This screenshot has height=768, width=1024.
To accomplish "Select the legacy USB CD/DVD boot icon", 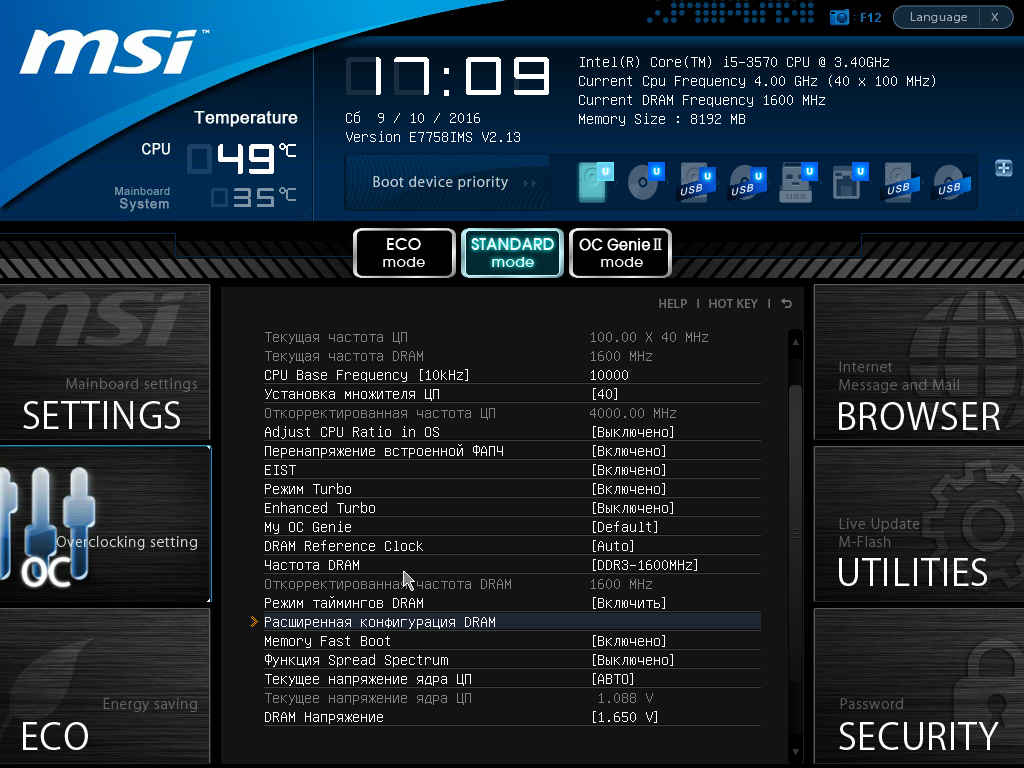I will [x=952, y=182].
